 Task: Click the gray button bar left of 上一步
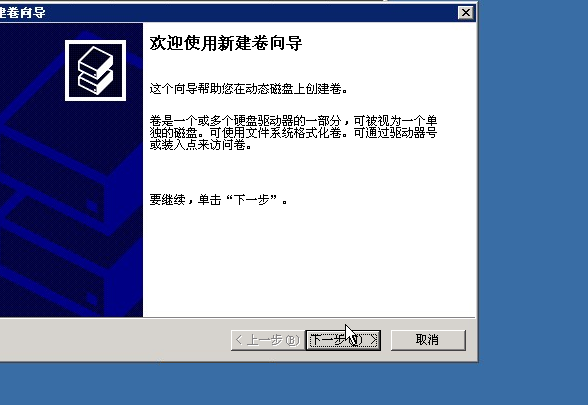tap(112, 340)
